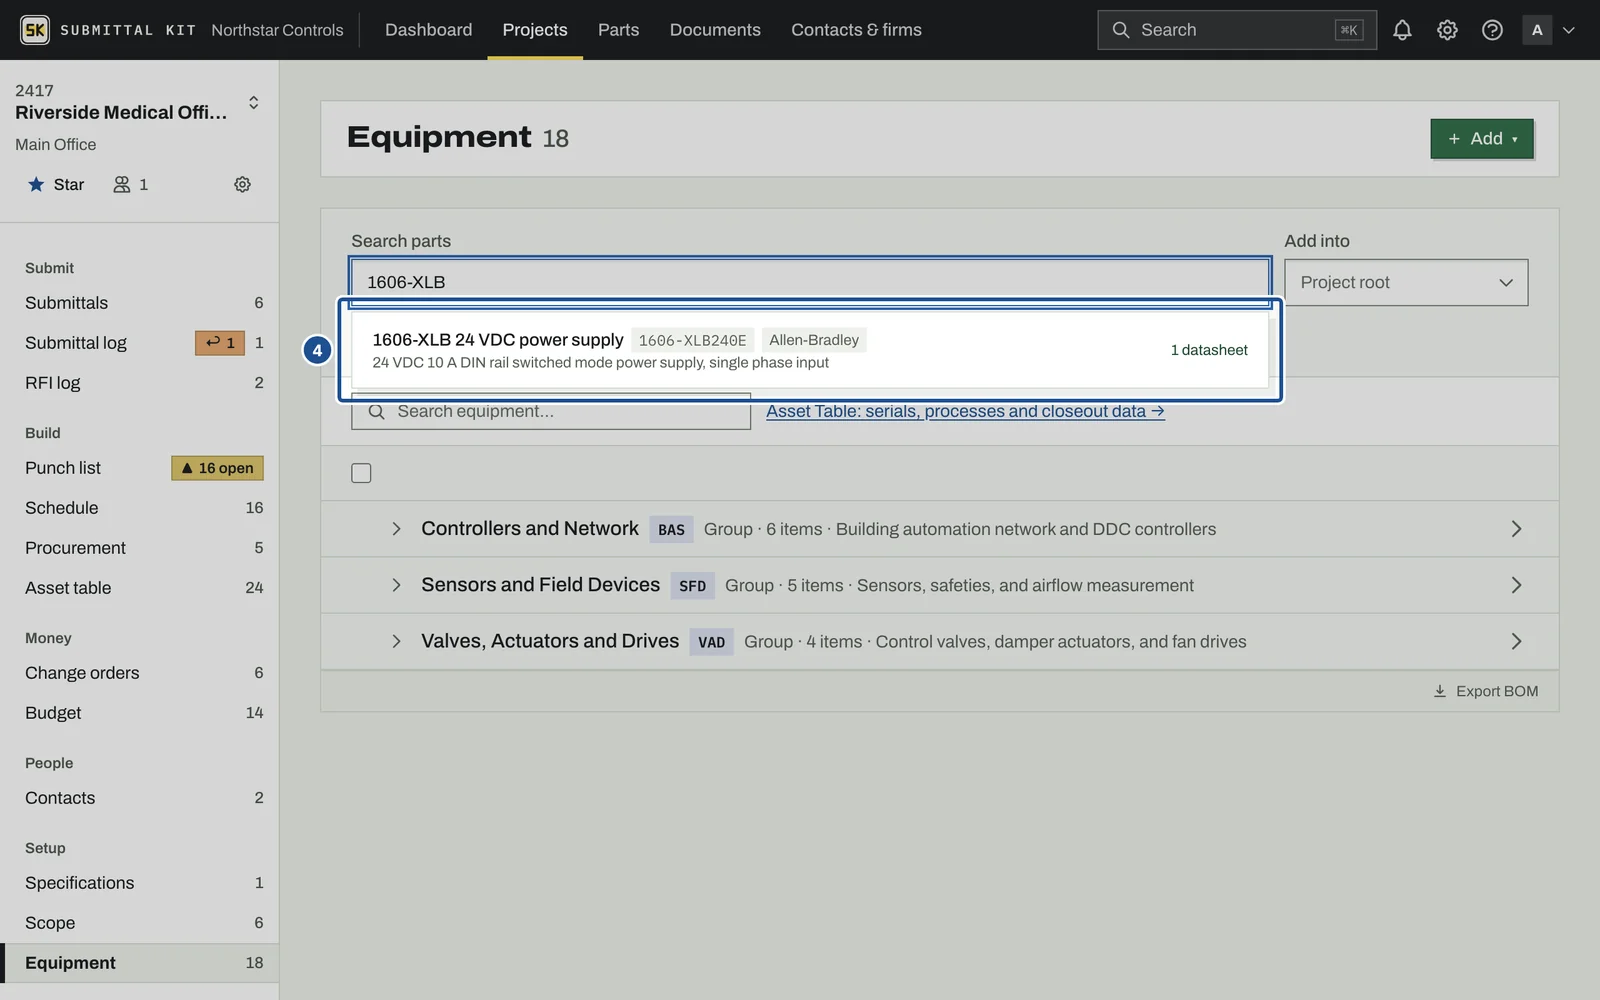This screenshot has height=1000, width=1600.
Task: Open the help question mark icon
Action: (x=1492, y=30)
